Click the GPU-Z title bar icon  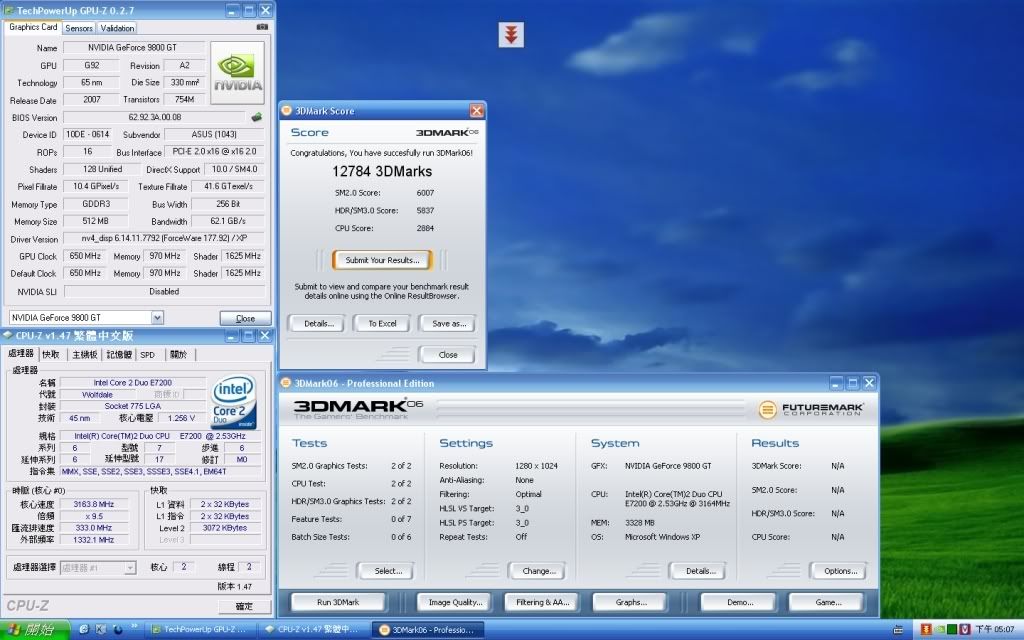tap(8, 10)
